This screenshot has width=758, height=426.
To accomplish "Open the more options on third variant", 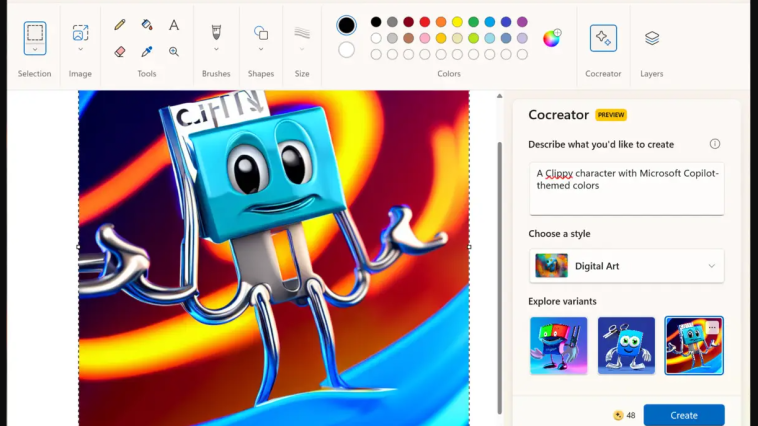I will click(x=712, y=328).
